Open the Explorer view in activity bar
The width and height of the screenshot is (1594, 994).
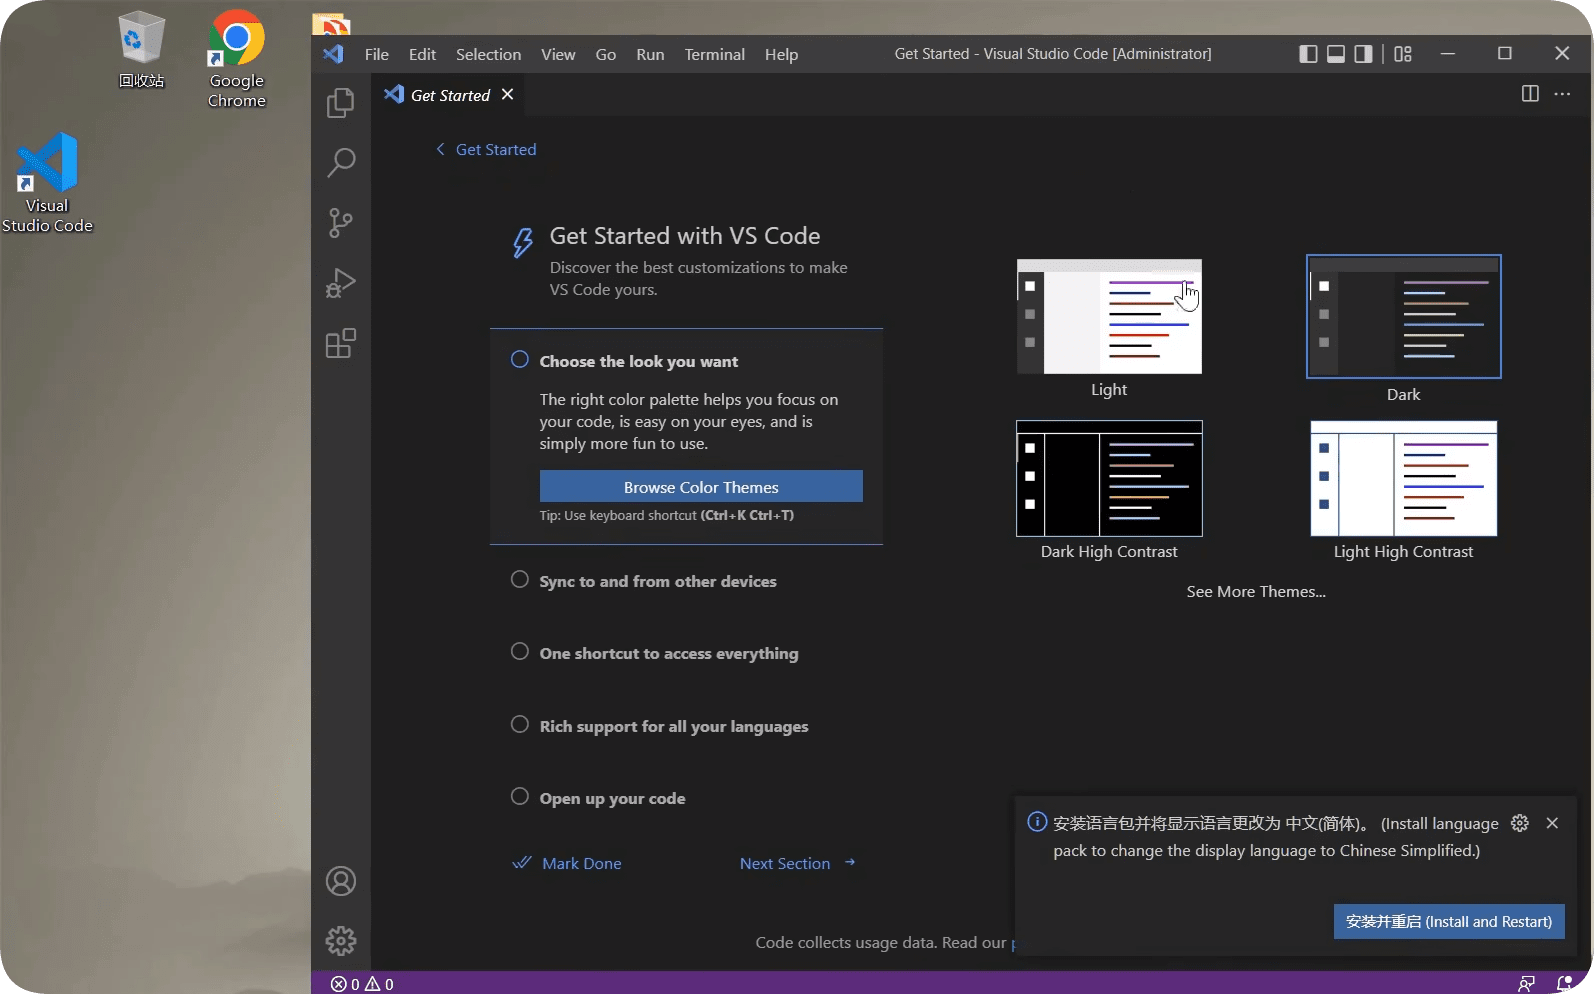[x=341, y=103]
